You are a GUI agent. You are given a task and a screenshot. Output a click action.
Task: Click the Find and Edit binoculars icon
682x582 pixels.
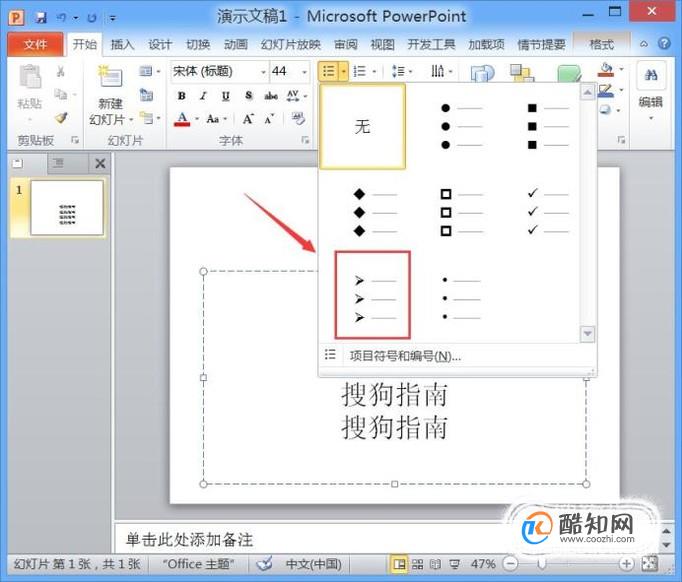click(x=651, y=75)
